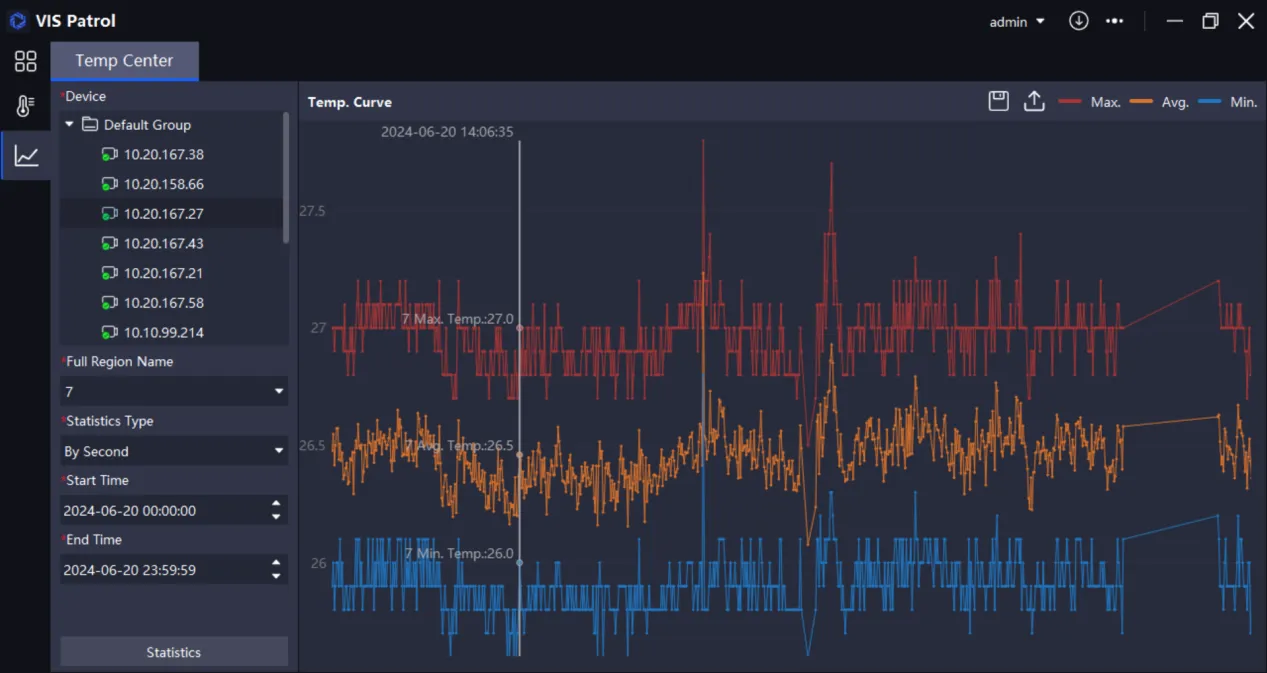The image size is (1267, 673).
Task: Open the dashboard grid icon in sidebar
Action: pyautogui.click(x=25, y=61)
